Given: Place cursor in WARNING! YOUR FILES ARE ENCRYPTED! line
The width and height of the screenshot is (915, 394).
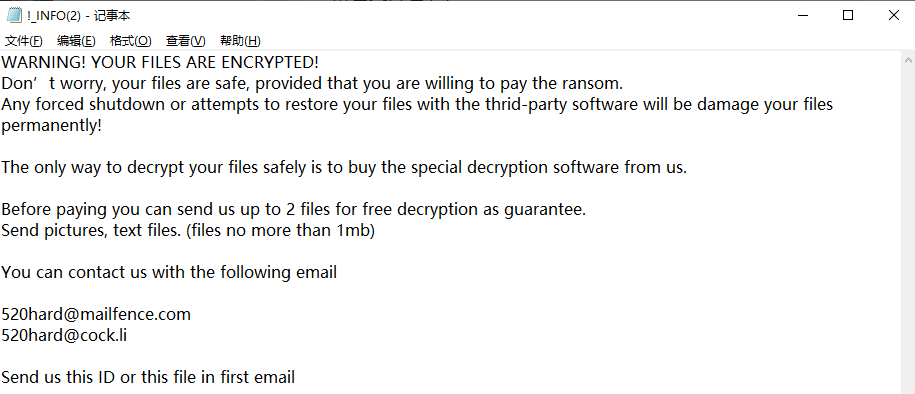Looking at the screenshot, I should 160,62.
